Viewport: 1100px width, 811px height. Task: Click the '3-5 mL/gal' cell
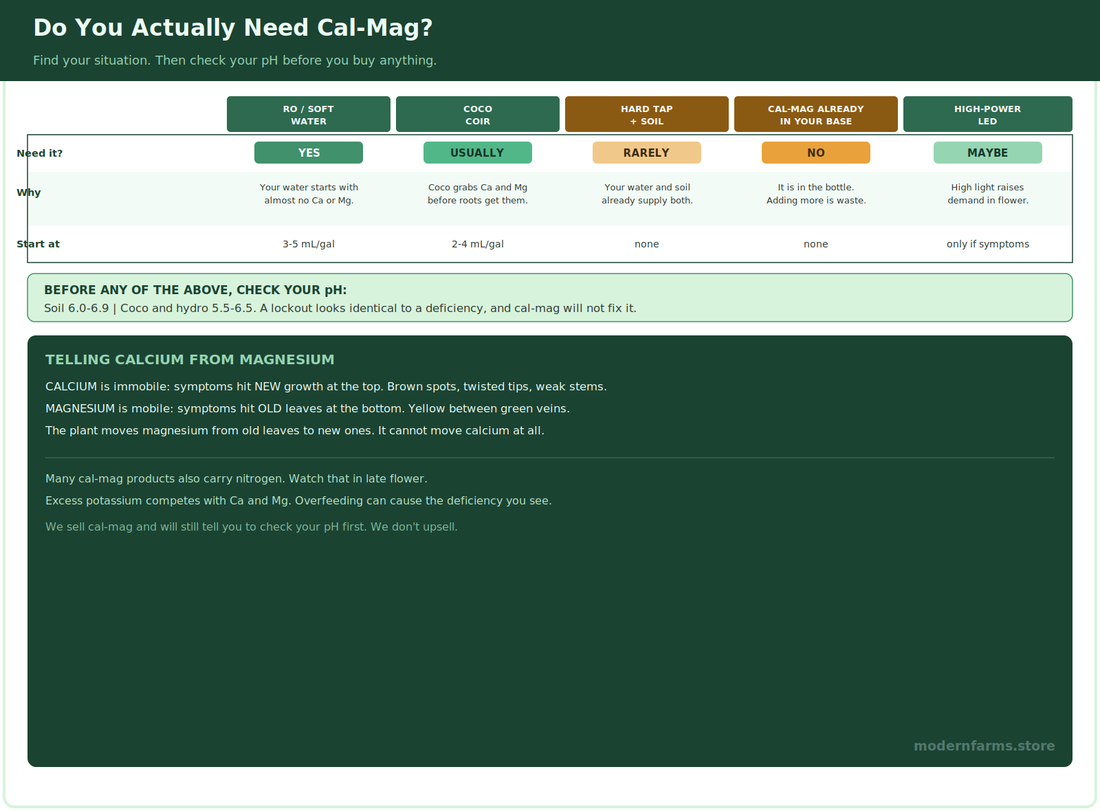coord(309,244)
